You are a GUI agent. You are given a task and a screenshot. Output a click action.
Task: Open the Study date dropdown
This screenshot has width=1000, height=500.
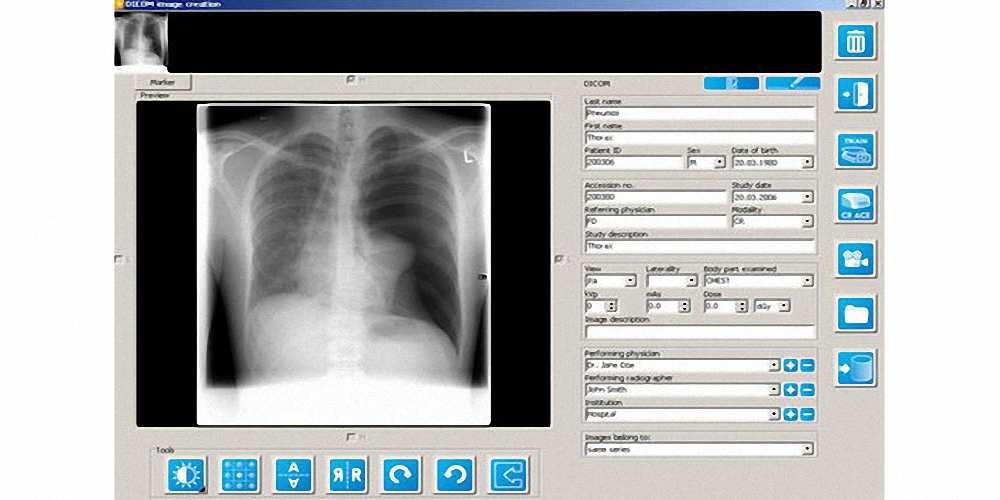808,197
